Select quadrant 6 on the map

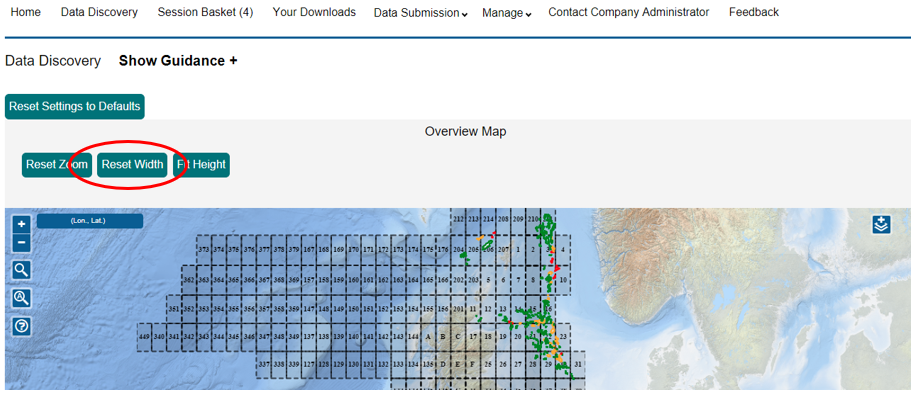coord(503,280)
